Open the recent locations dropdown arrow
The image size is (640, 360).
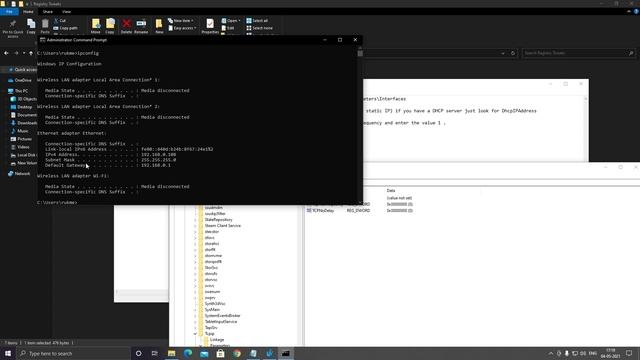point(24,53)
